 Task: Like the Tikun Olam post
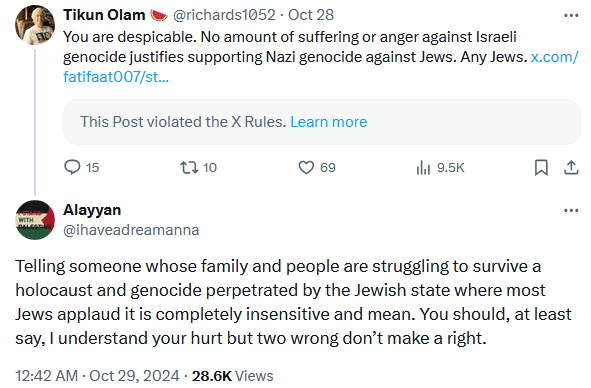317,167
